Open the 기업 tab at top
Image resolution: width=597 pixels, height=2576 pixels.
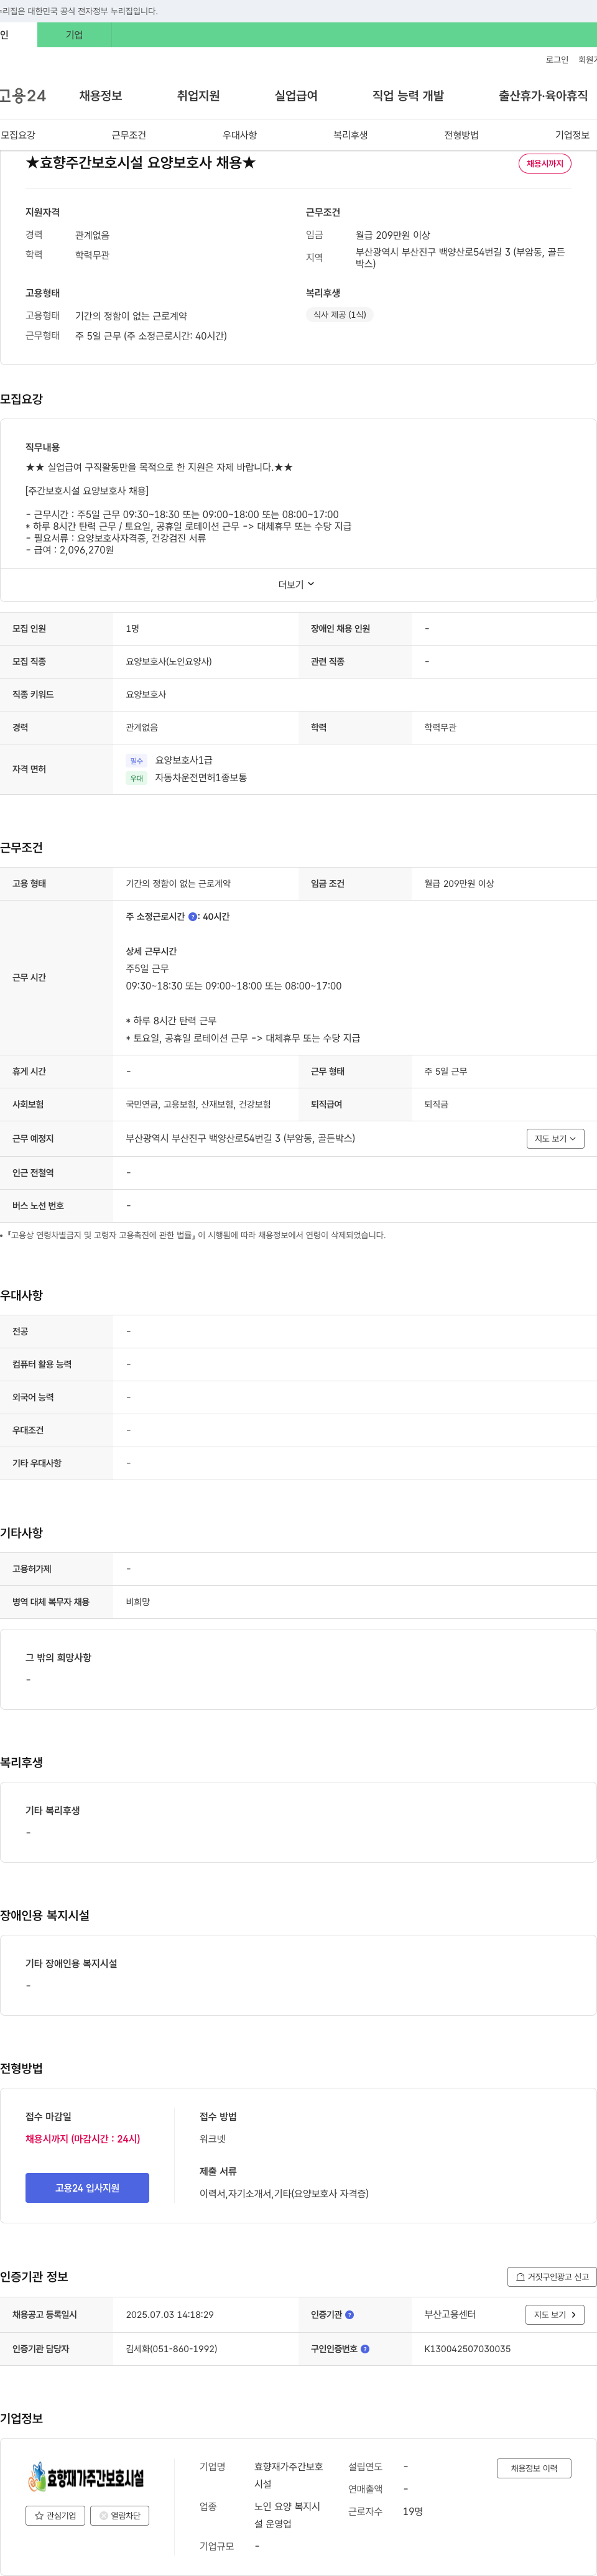(x=74, y=35)
